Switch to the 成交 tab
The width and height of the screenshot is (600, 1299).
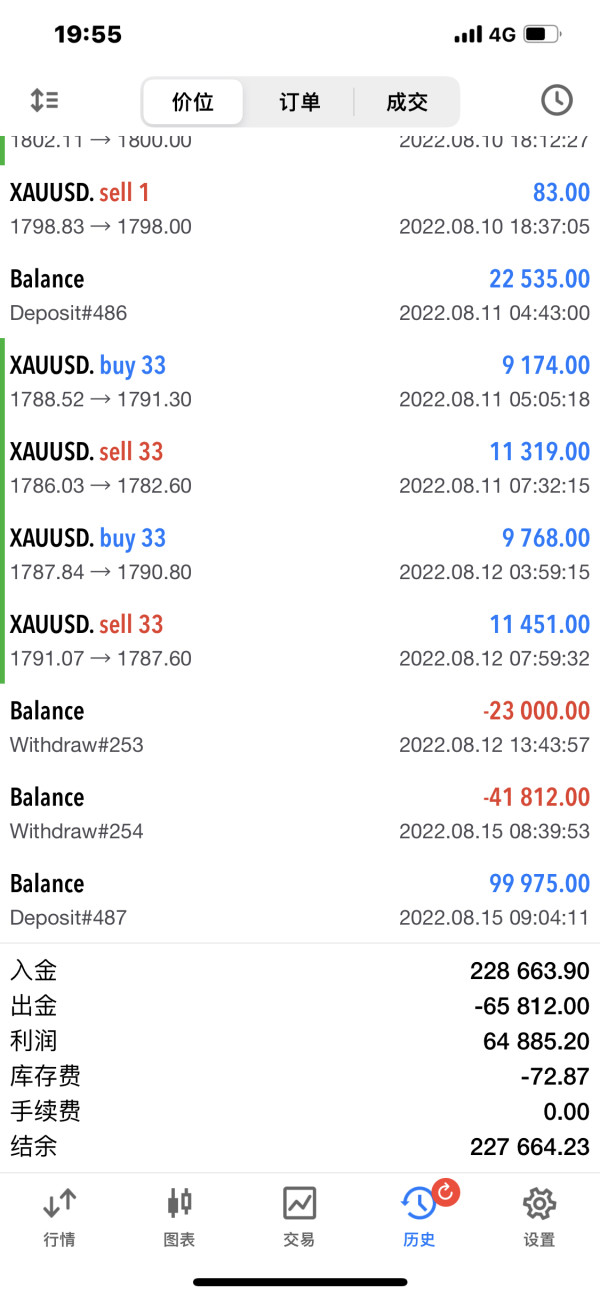tap(407, 101)
